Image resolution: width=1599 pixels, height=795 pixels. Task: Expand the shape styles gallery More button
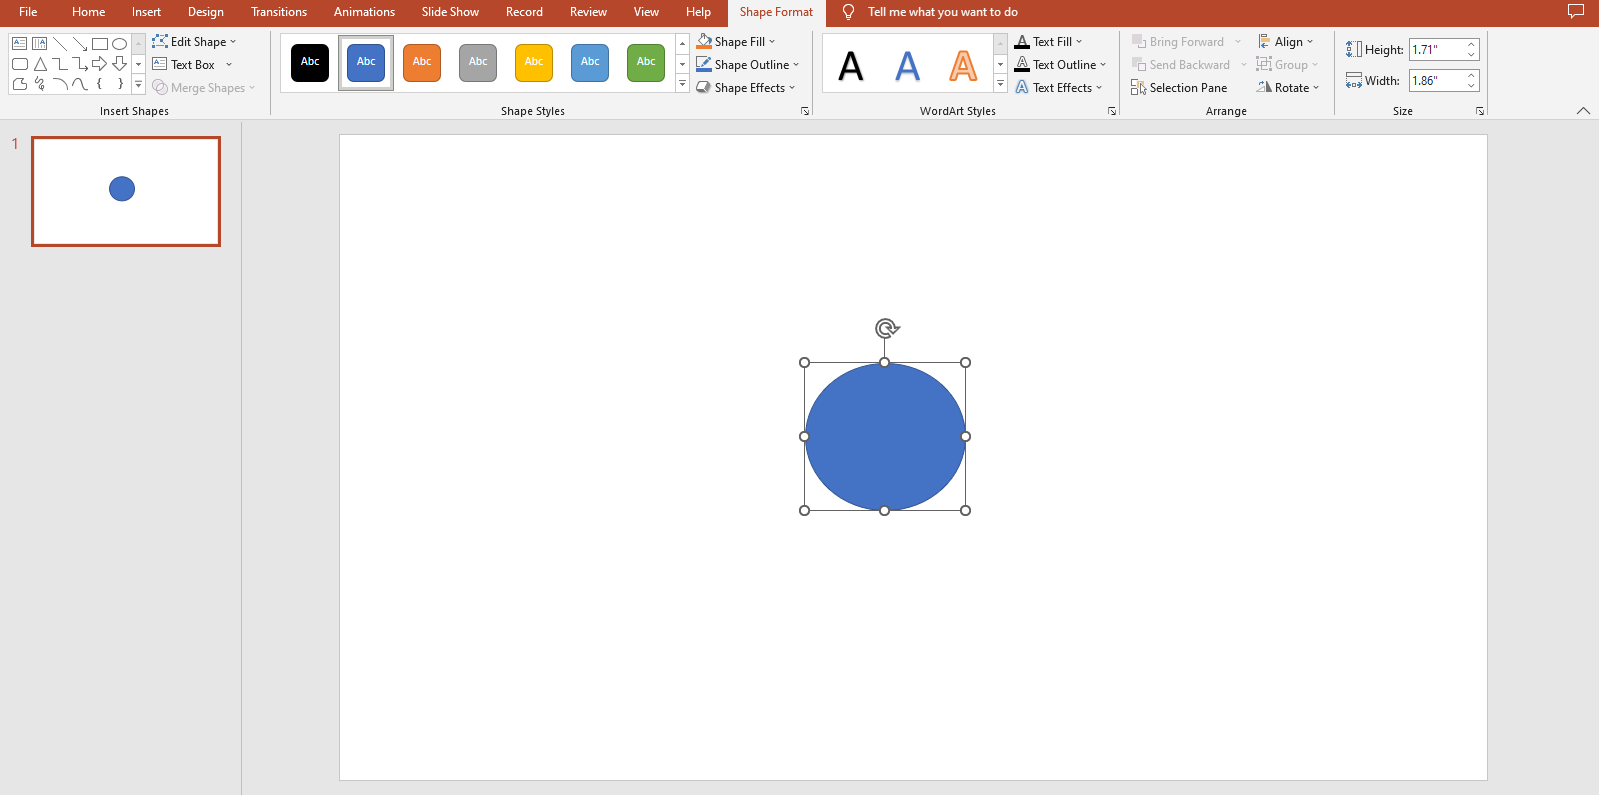(683, 85)
